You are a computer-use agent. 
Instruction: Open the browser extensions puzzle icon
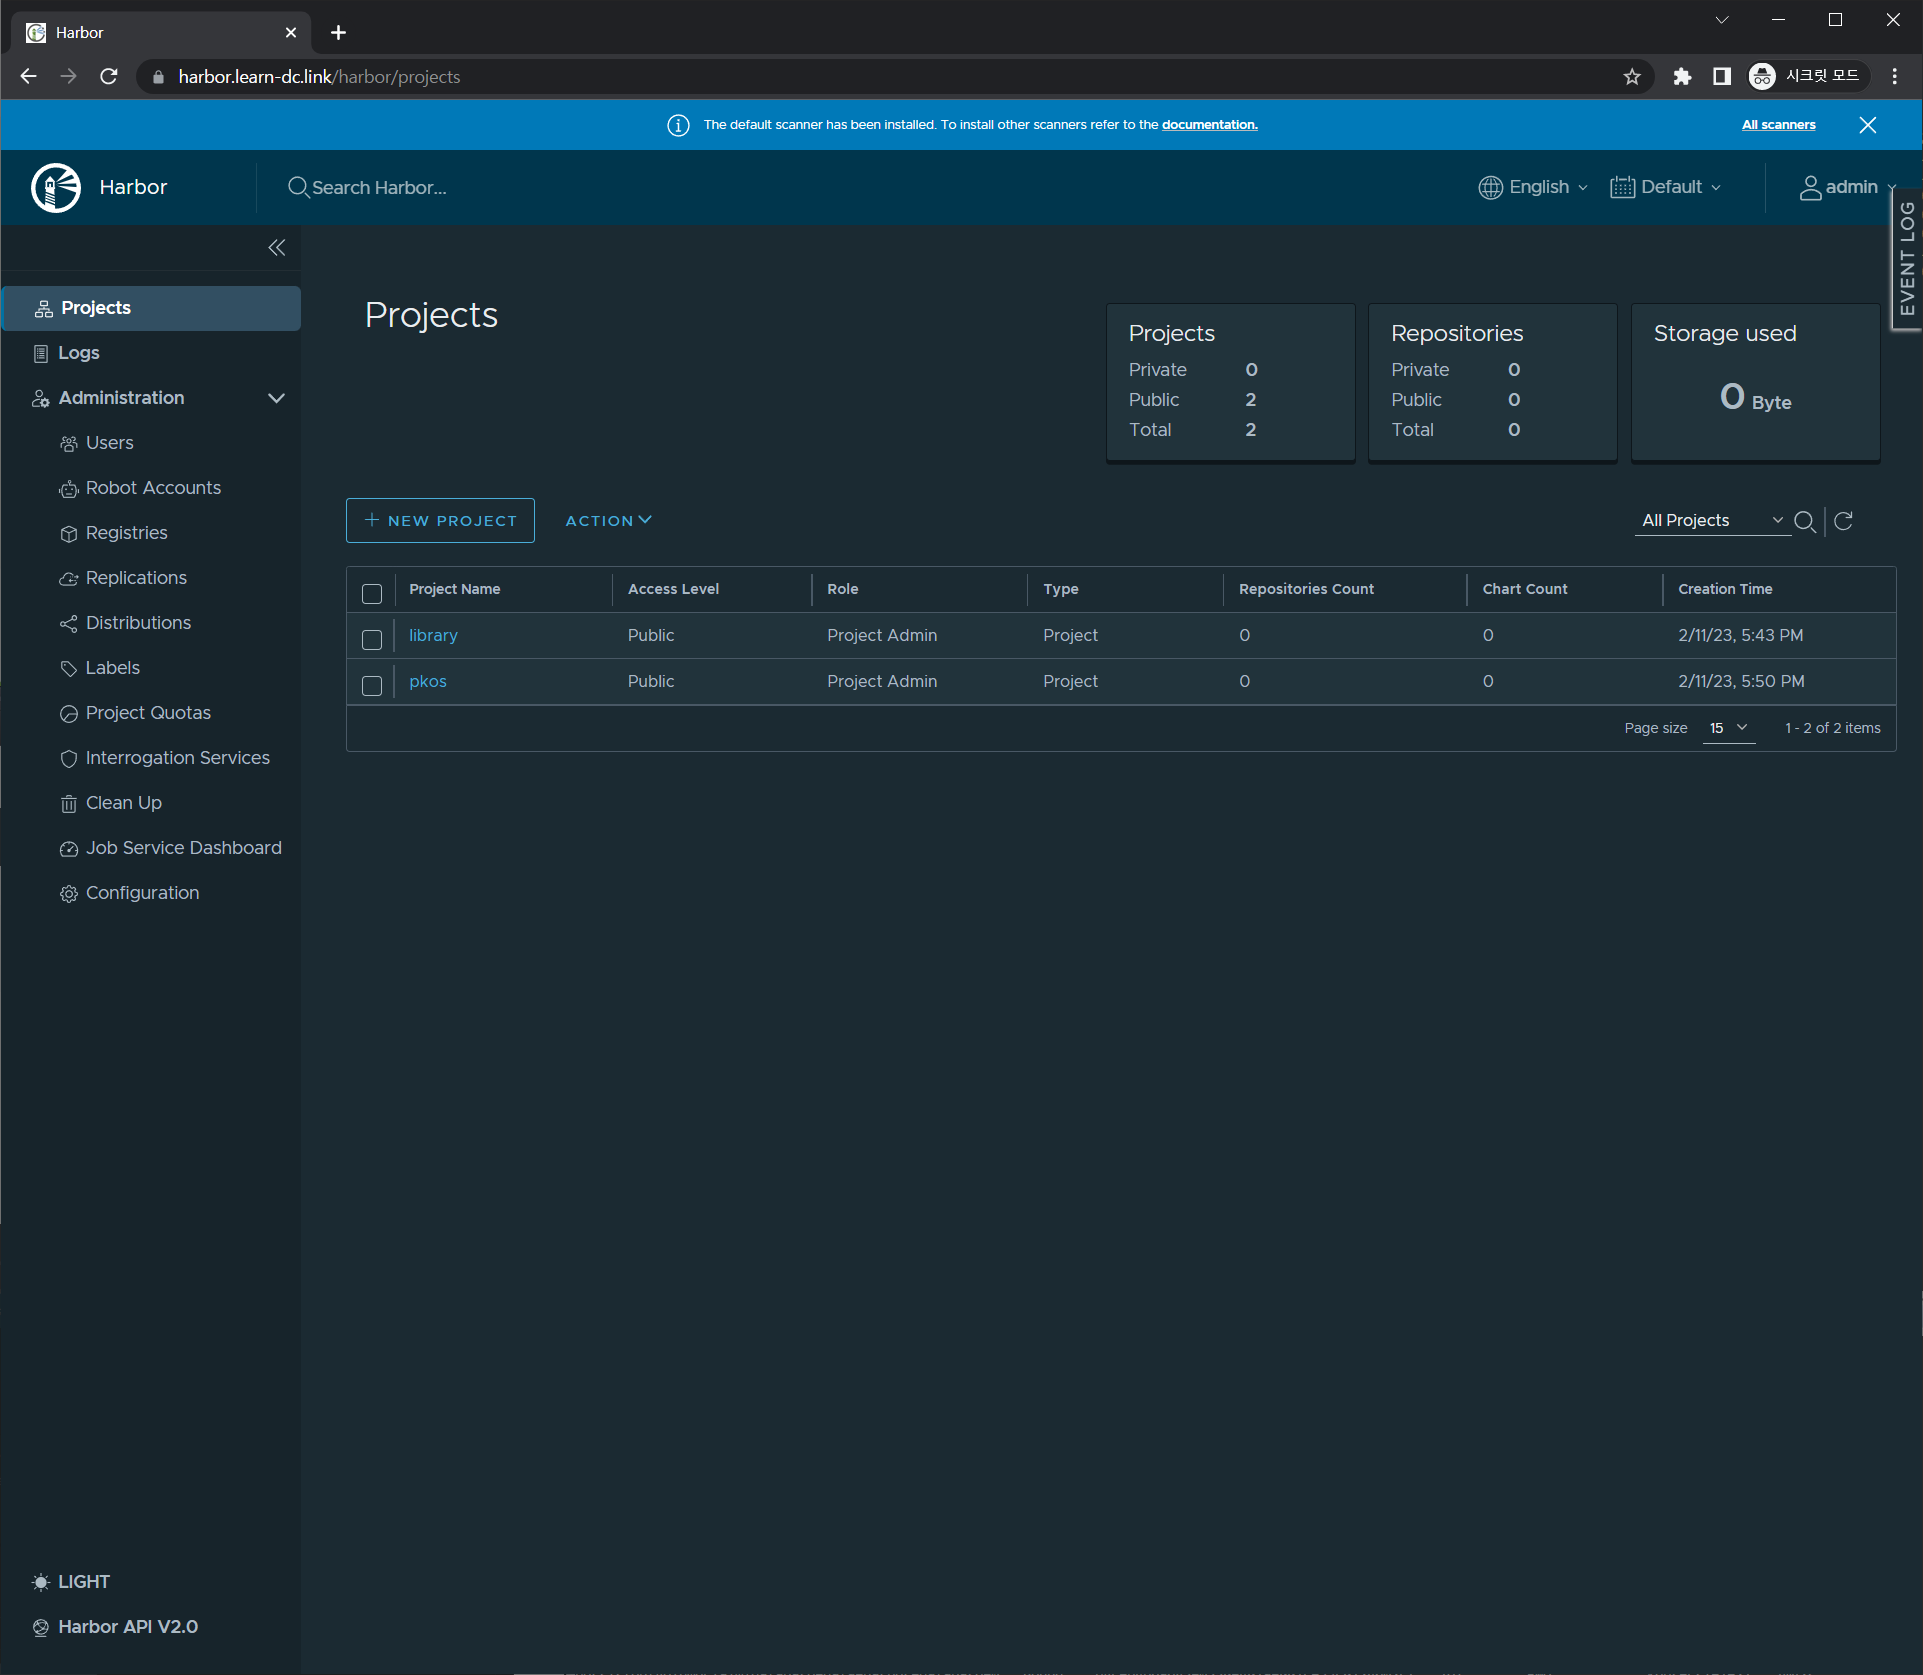pyautogui.click(x=1682, y=77)
